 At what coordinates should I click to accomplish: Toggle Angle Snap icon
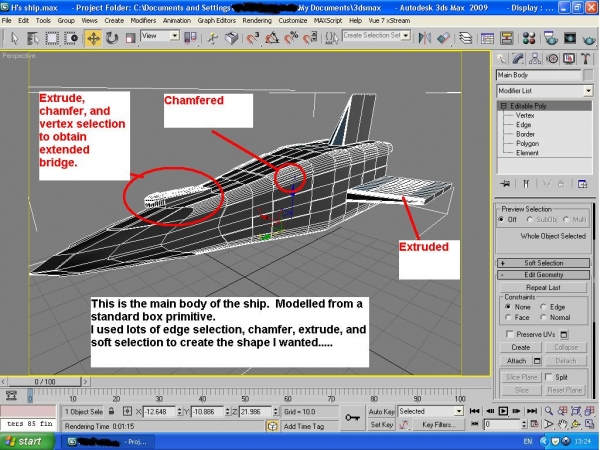point(272,38)
